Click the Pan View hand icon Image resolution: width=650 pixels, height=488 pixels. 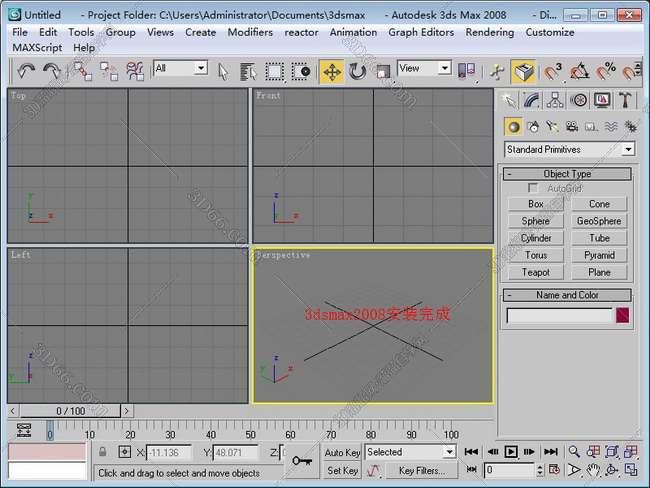[x=593, y=470]
